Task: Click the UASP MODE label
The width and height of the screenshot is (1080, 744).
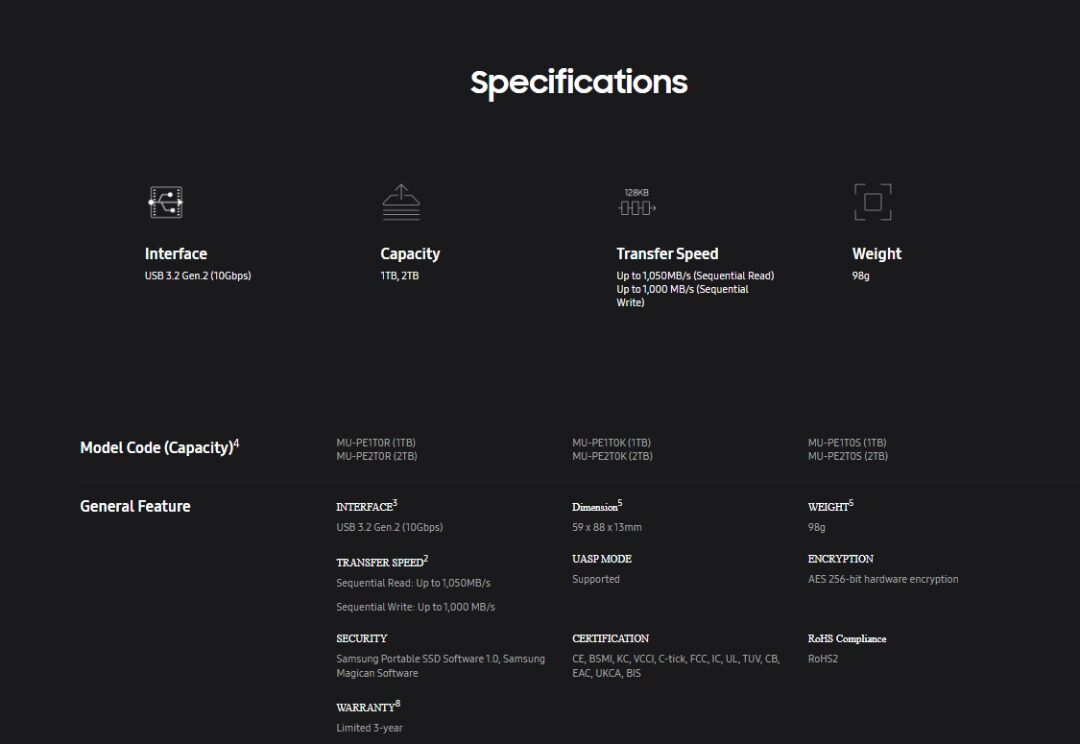Action: pos(602,559)
